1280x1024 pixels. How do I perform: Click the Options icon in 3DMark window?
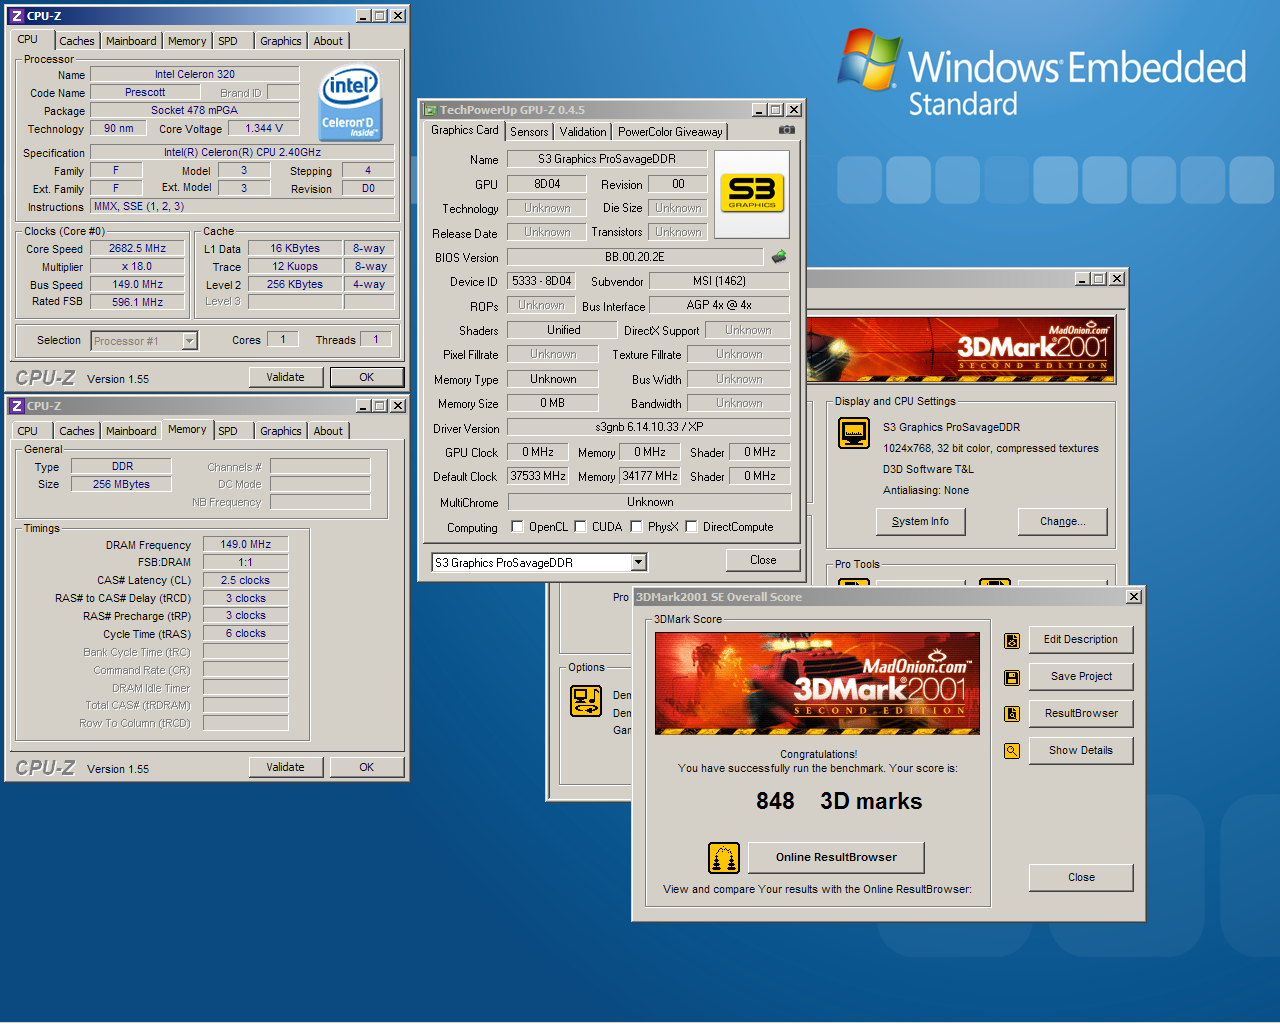586,701
